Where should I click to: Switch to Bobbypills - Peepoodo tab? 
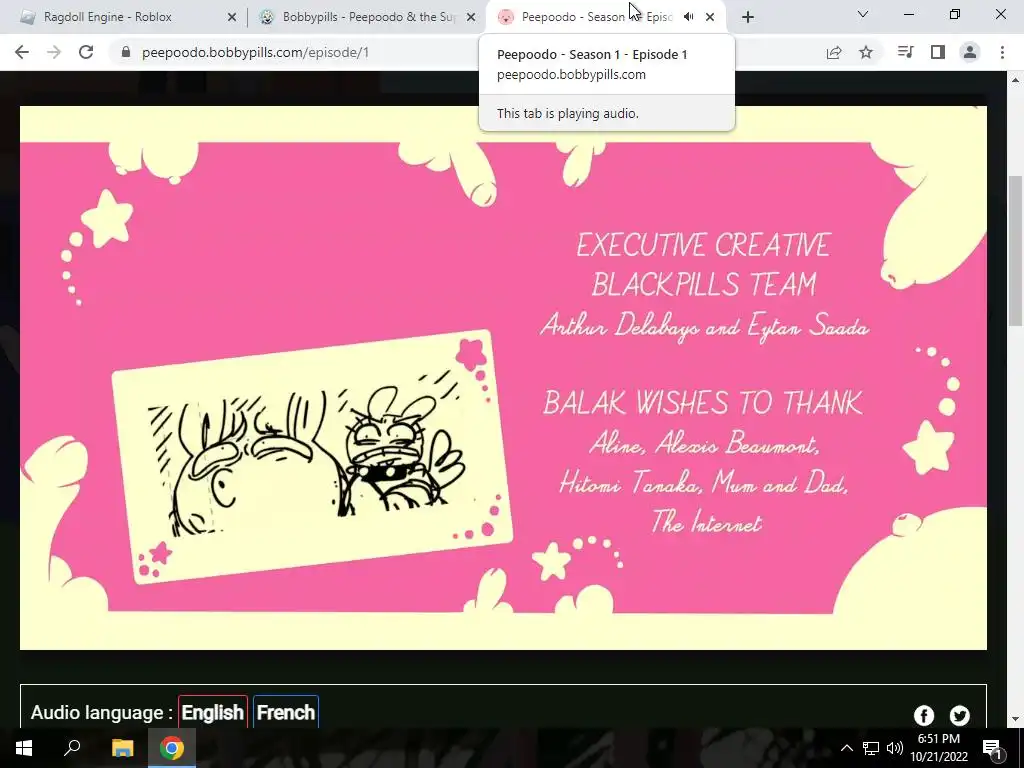[368, 17]
